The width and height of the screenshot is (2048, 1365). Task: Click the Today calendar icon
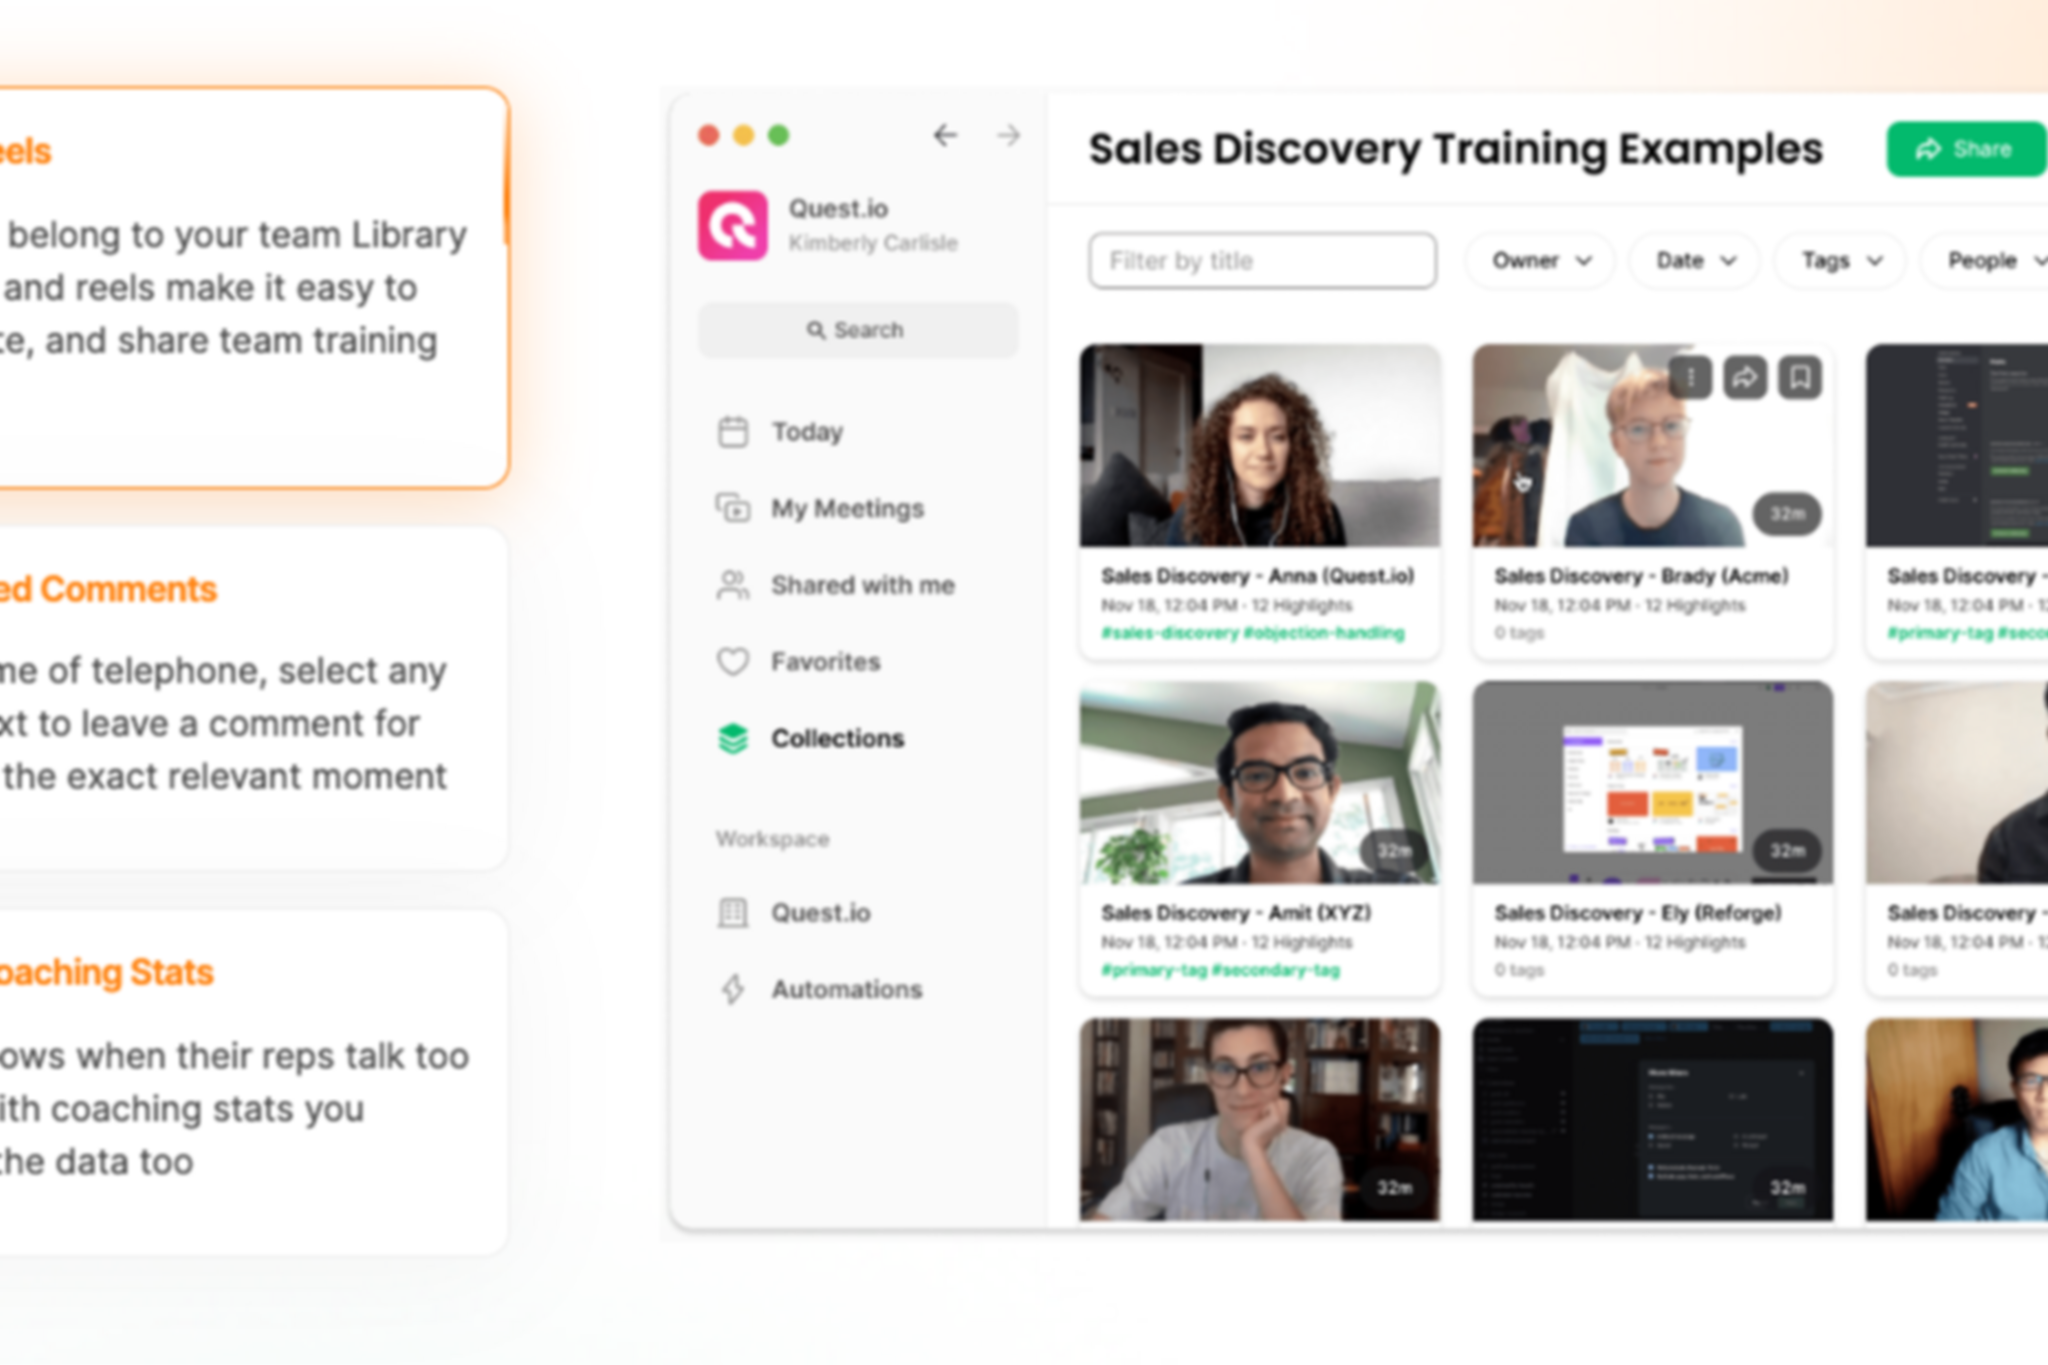coord(733,432)
